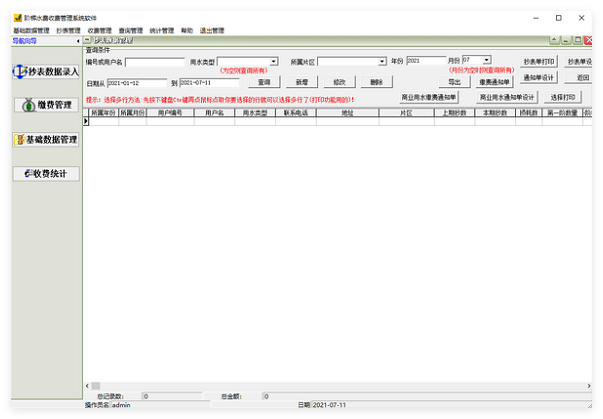
Task: Collapse the 导航向导 panel arrow
Action: click(76, 41)
